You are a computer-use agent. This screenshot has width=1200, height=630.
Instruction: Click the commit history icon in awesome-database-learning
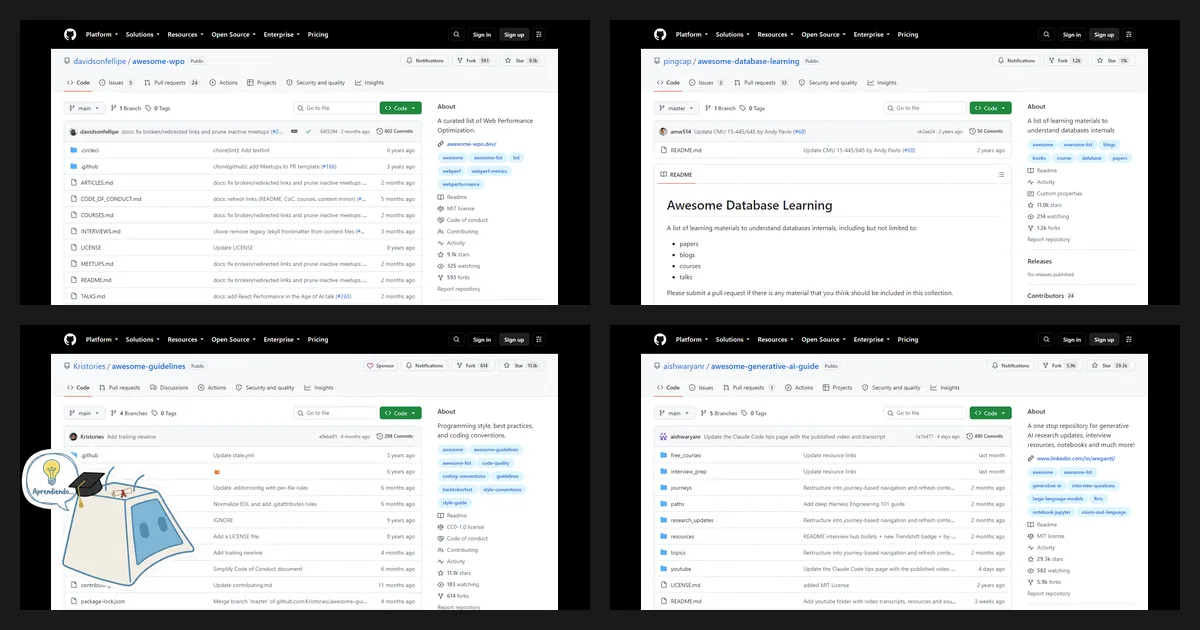[x=971, y=131]
